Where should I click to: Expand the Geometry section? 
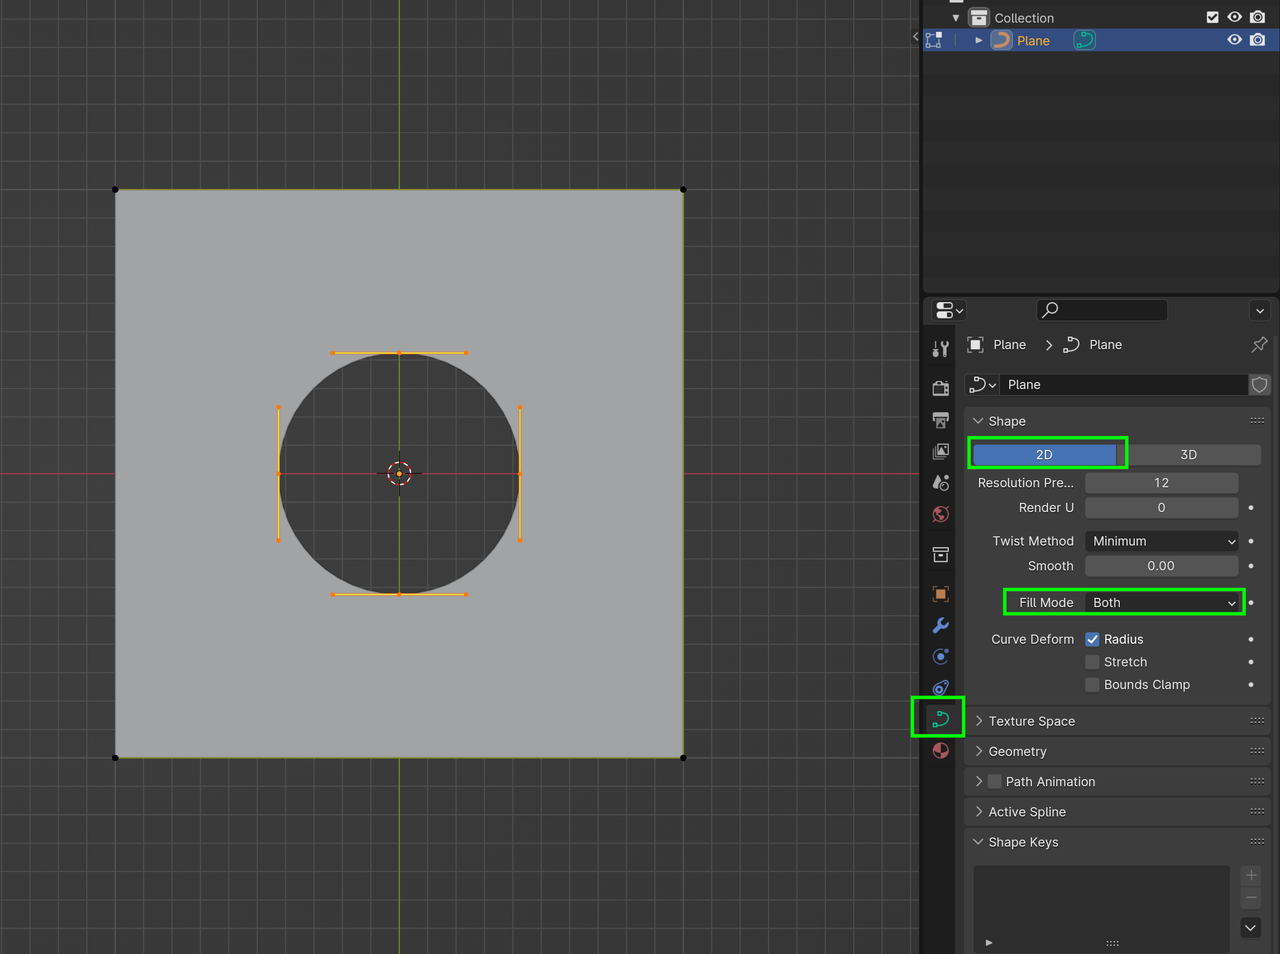tap(1017, 751)
